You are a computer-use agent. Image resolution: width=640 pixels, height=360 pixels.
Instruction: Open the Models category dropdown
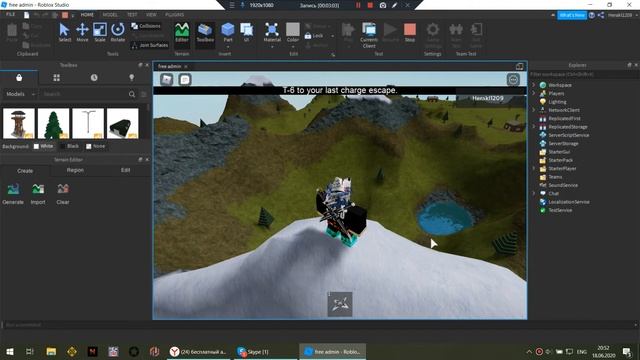click(x=20, y=94)
